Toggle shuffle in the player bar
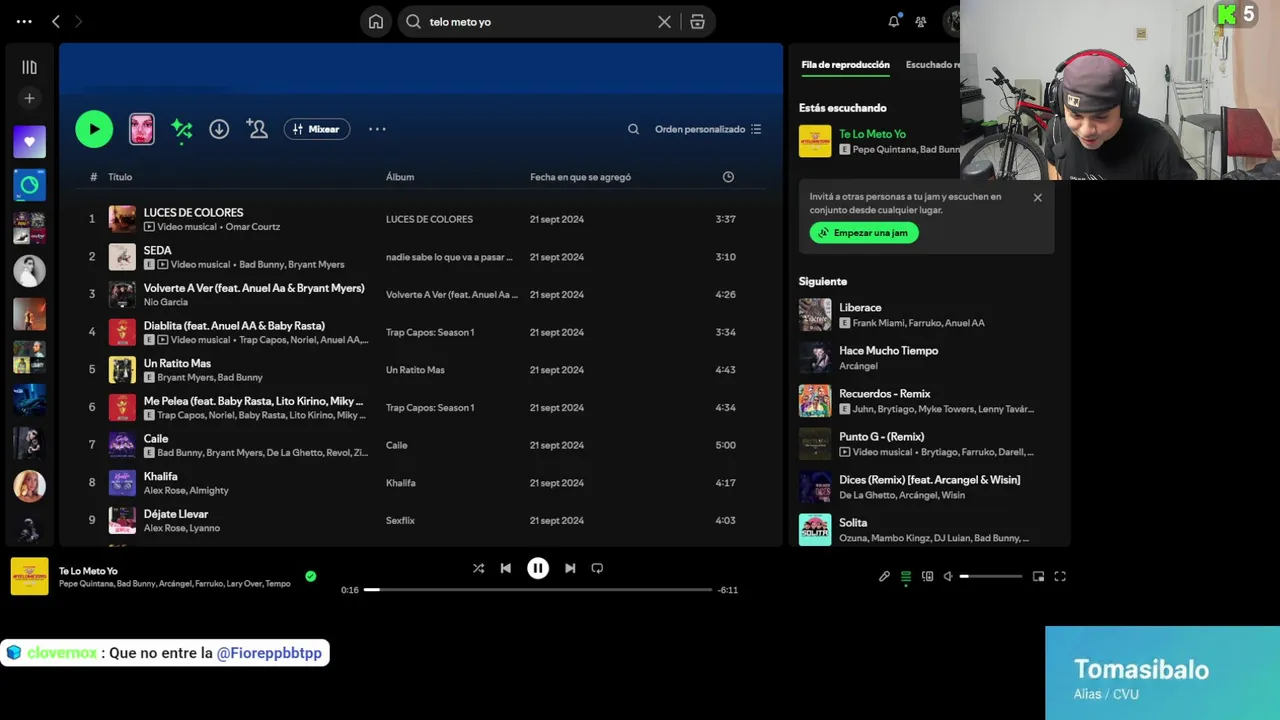1280x720 pixels. click(x=478, y=568)
